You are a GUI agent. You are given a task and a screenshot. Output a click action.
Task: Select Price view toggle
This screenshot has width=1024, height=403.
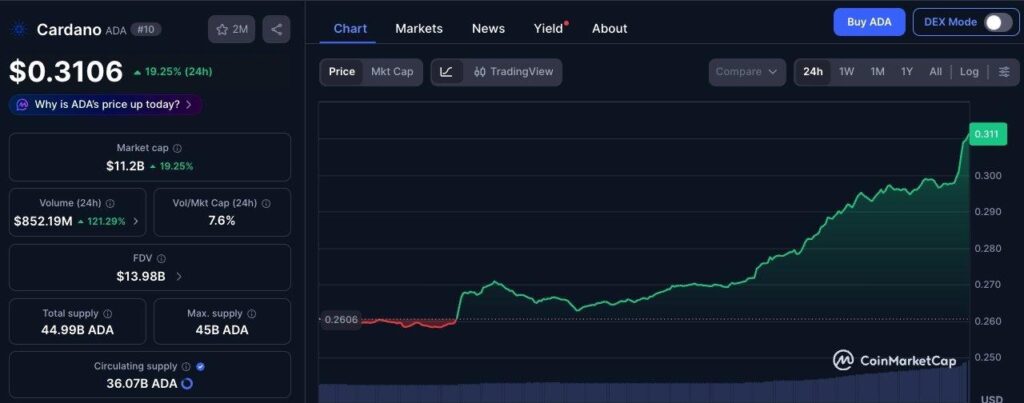tap(342, 72)
